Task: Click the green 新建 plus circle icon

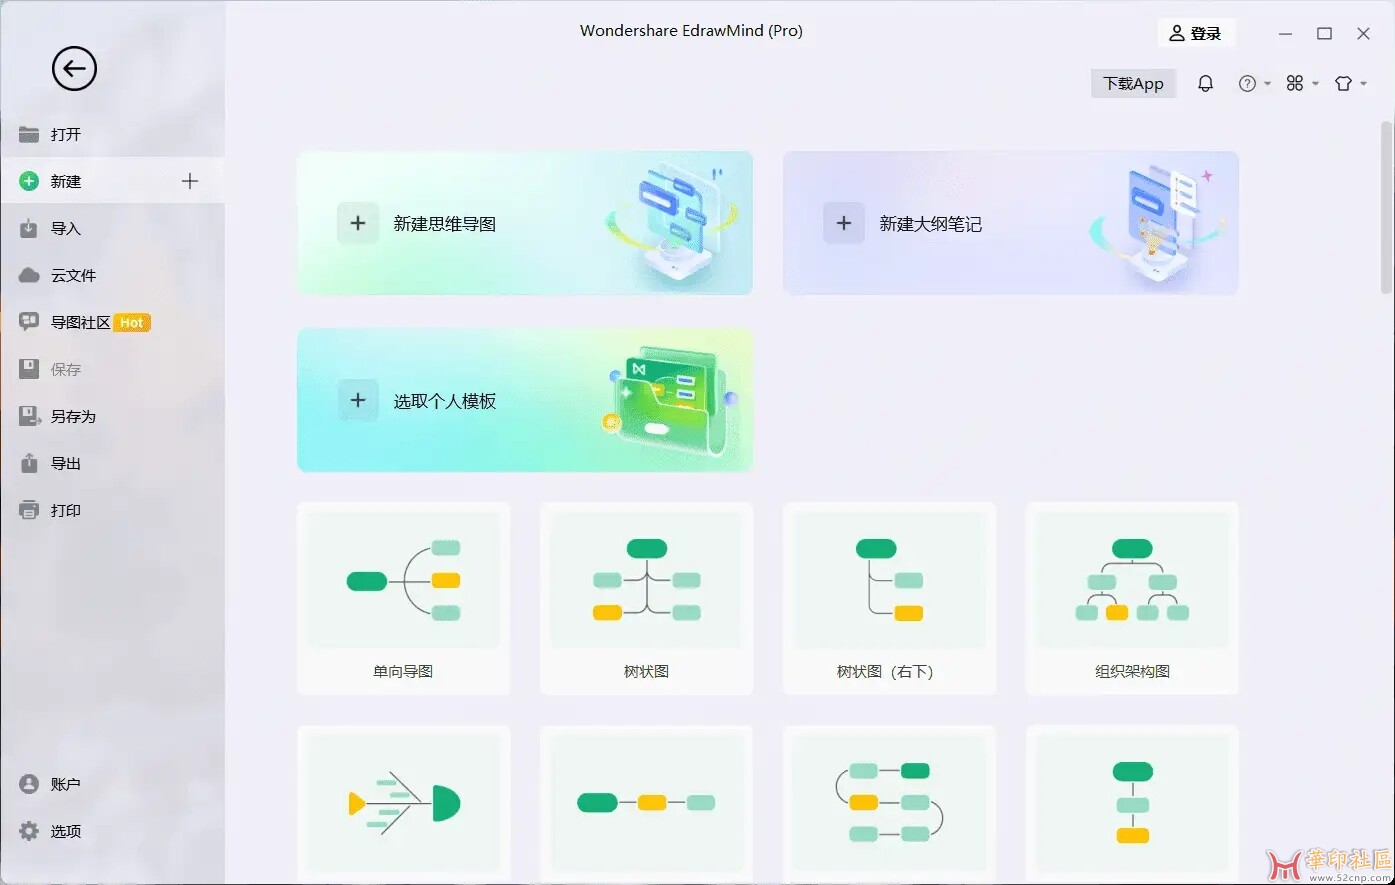Action: [29, 181]
